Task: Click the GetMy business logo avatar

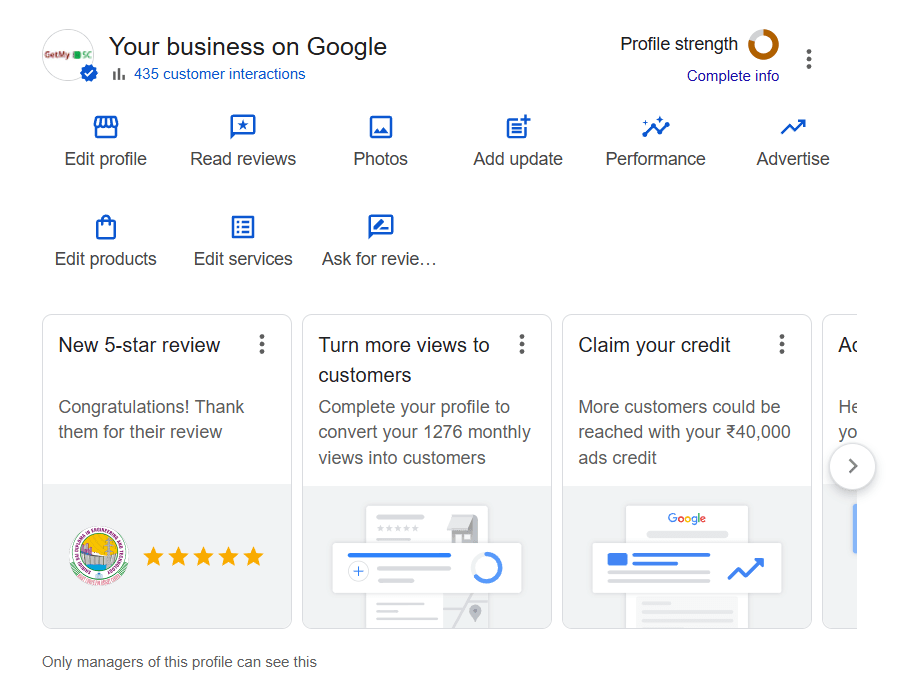Action: point(68,55)
